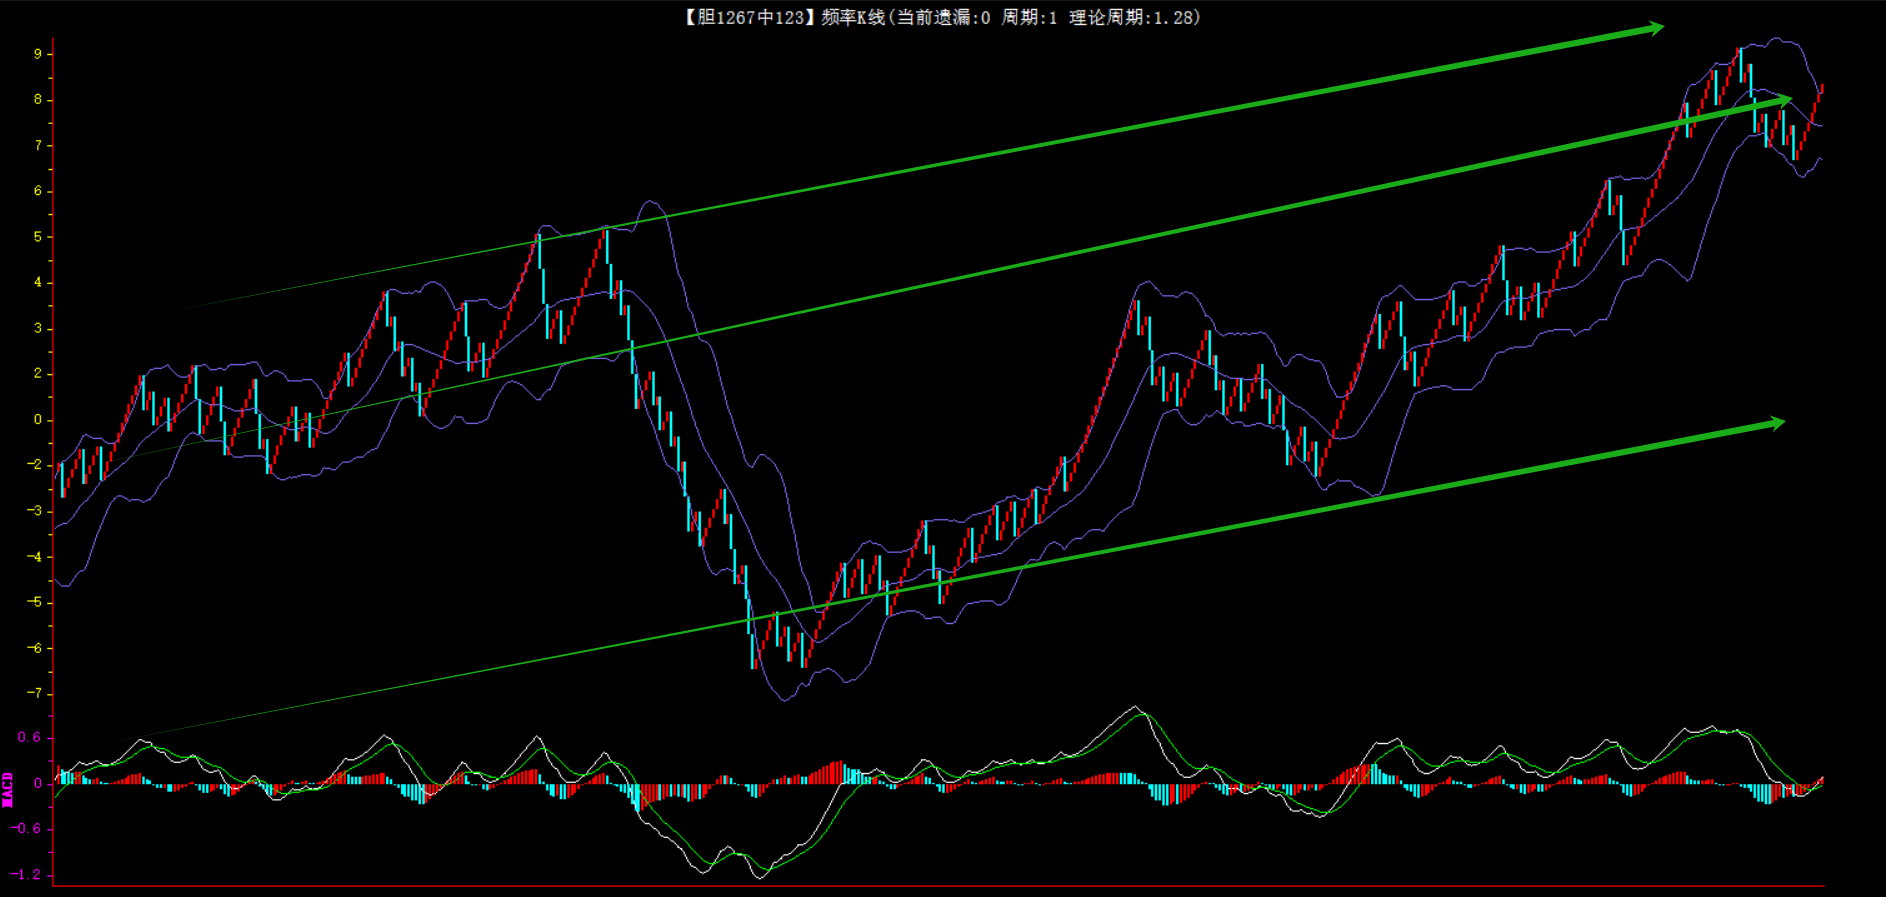1886x897 pixels.
Task: Click the yellow '9' price axis label
Action: 38,54
